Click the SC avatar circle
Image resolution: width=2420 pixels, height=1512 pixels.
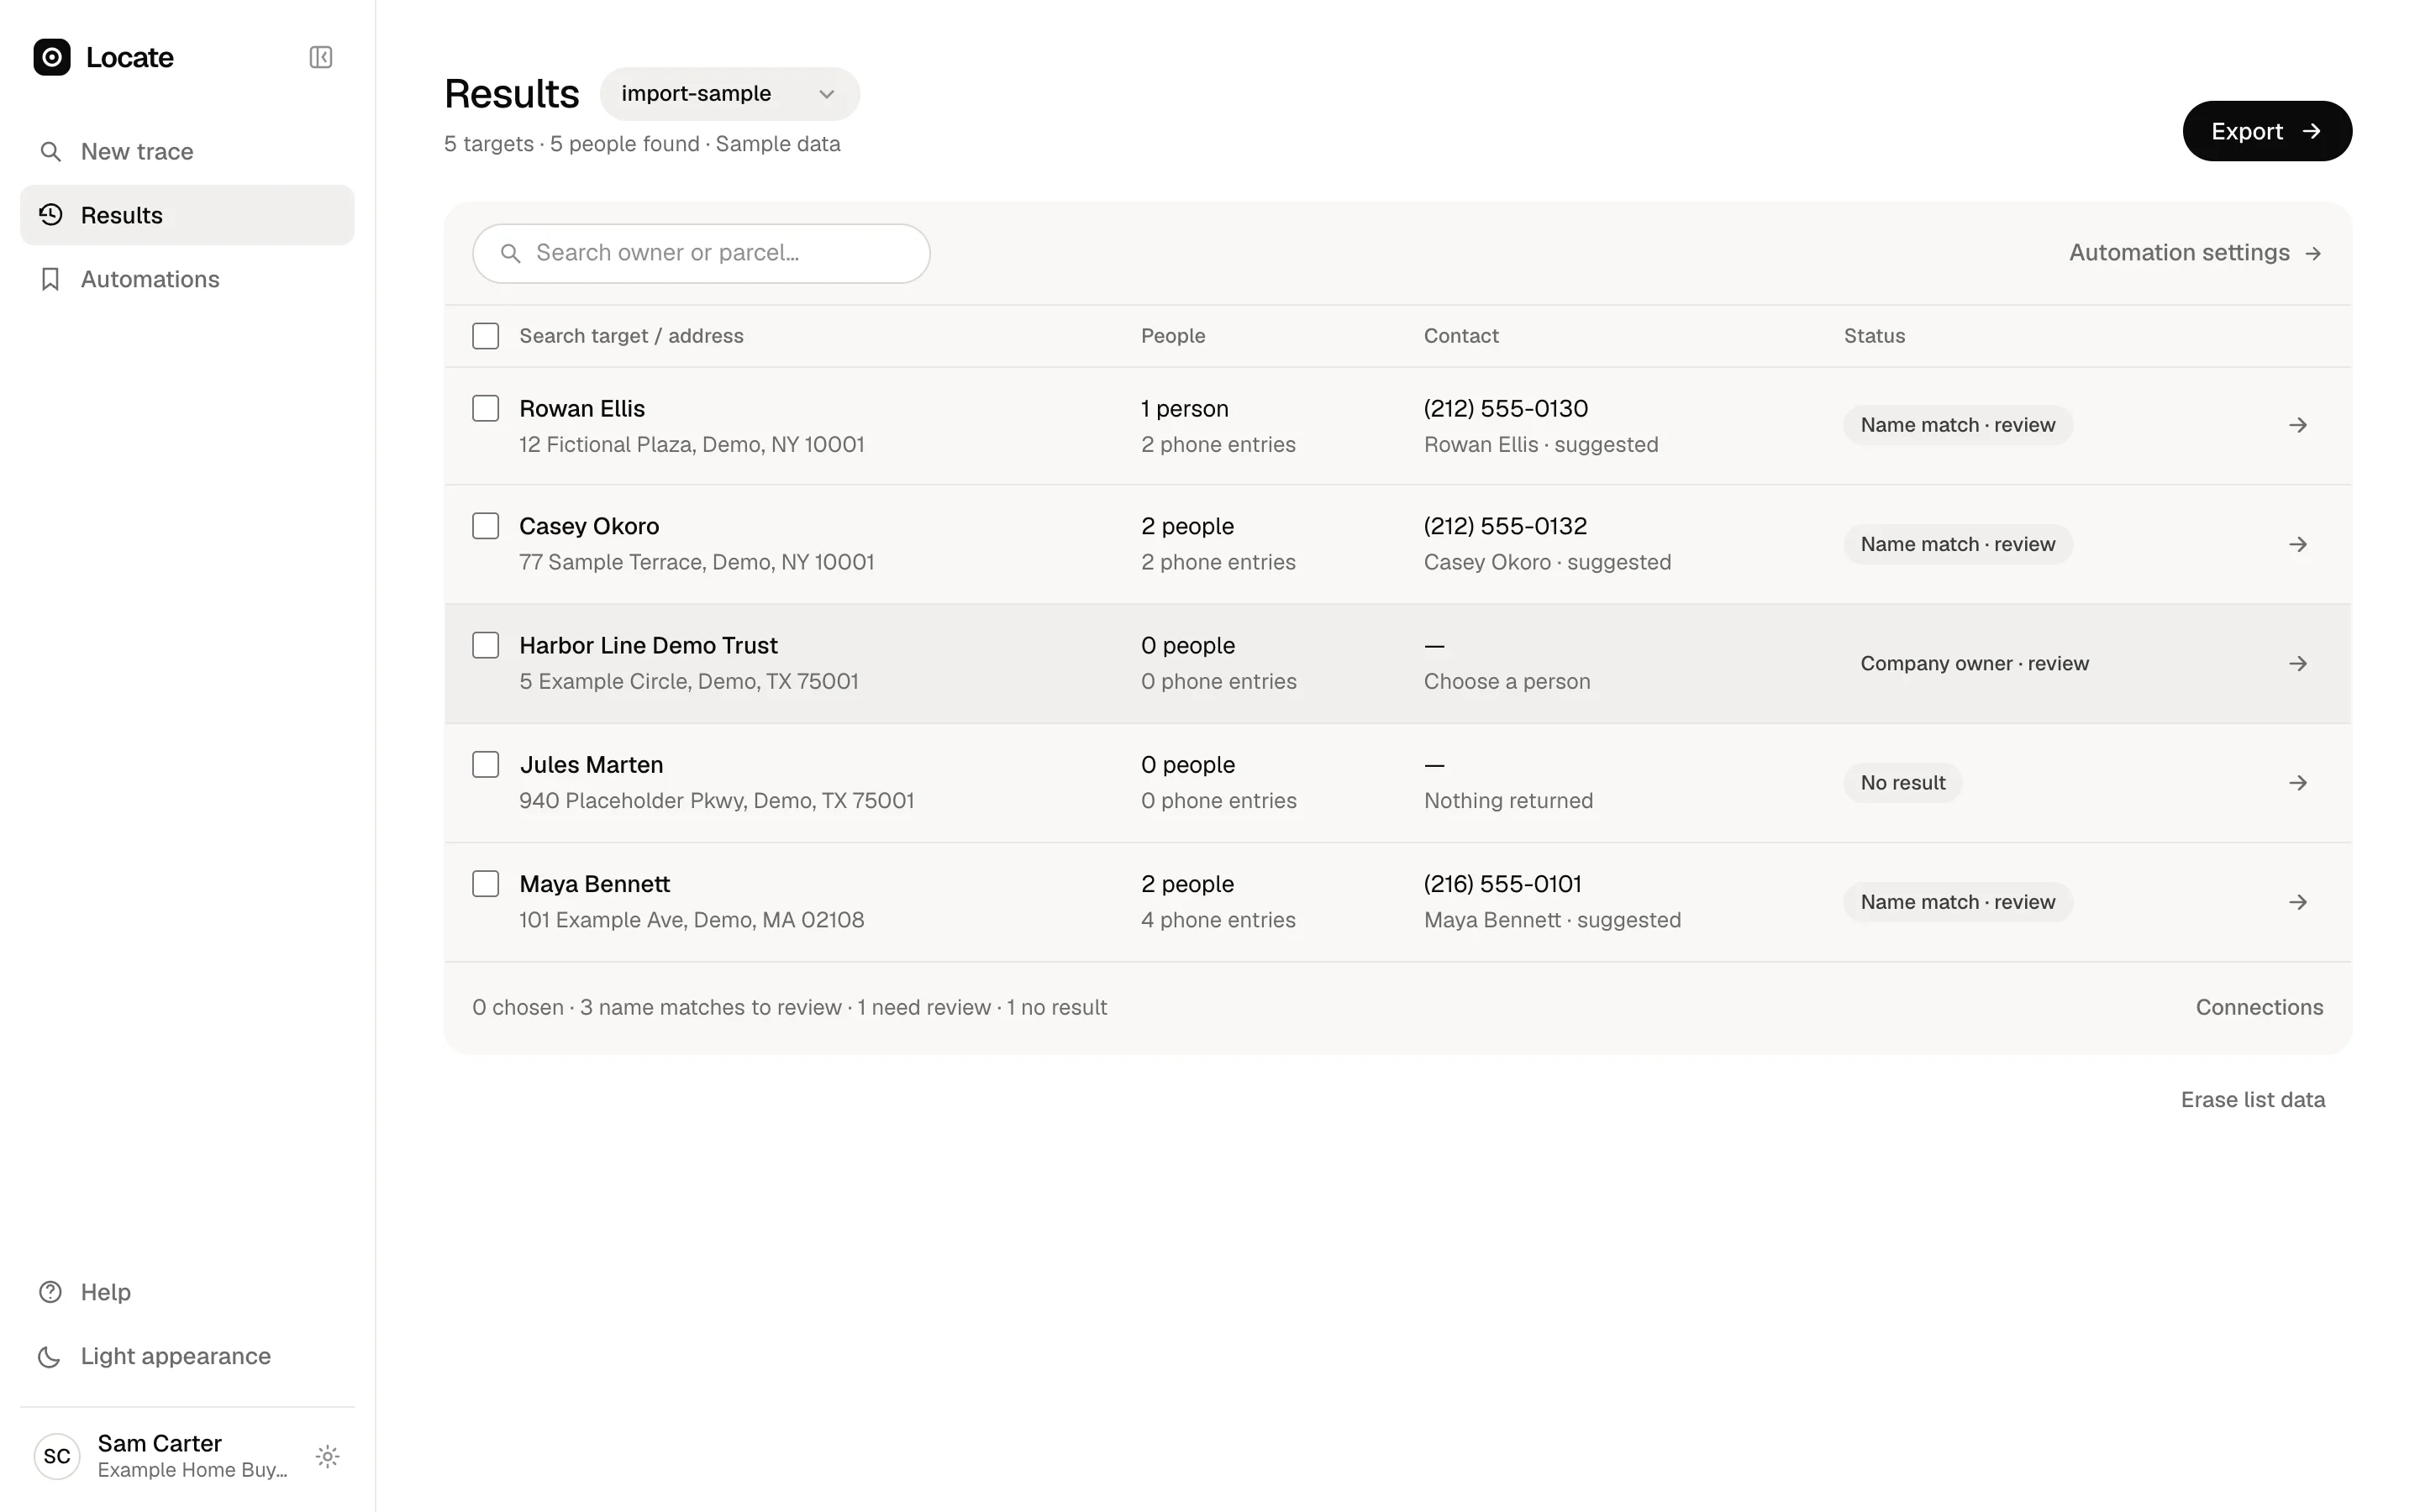point(57,1456)
